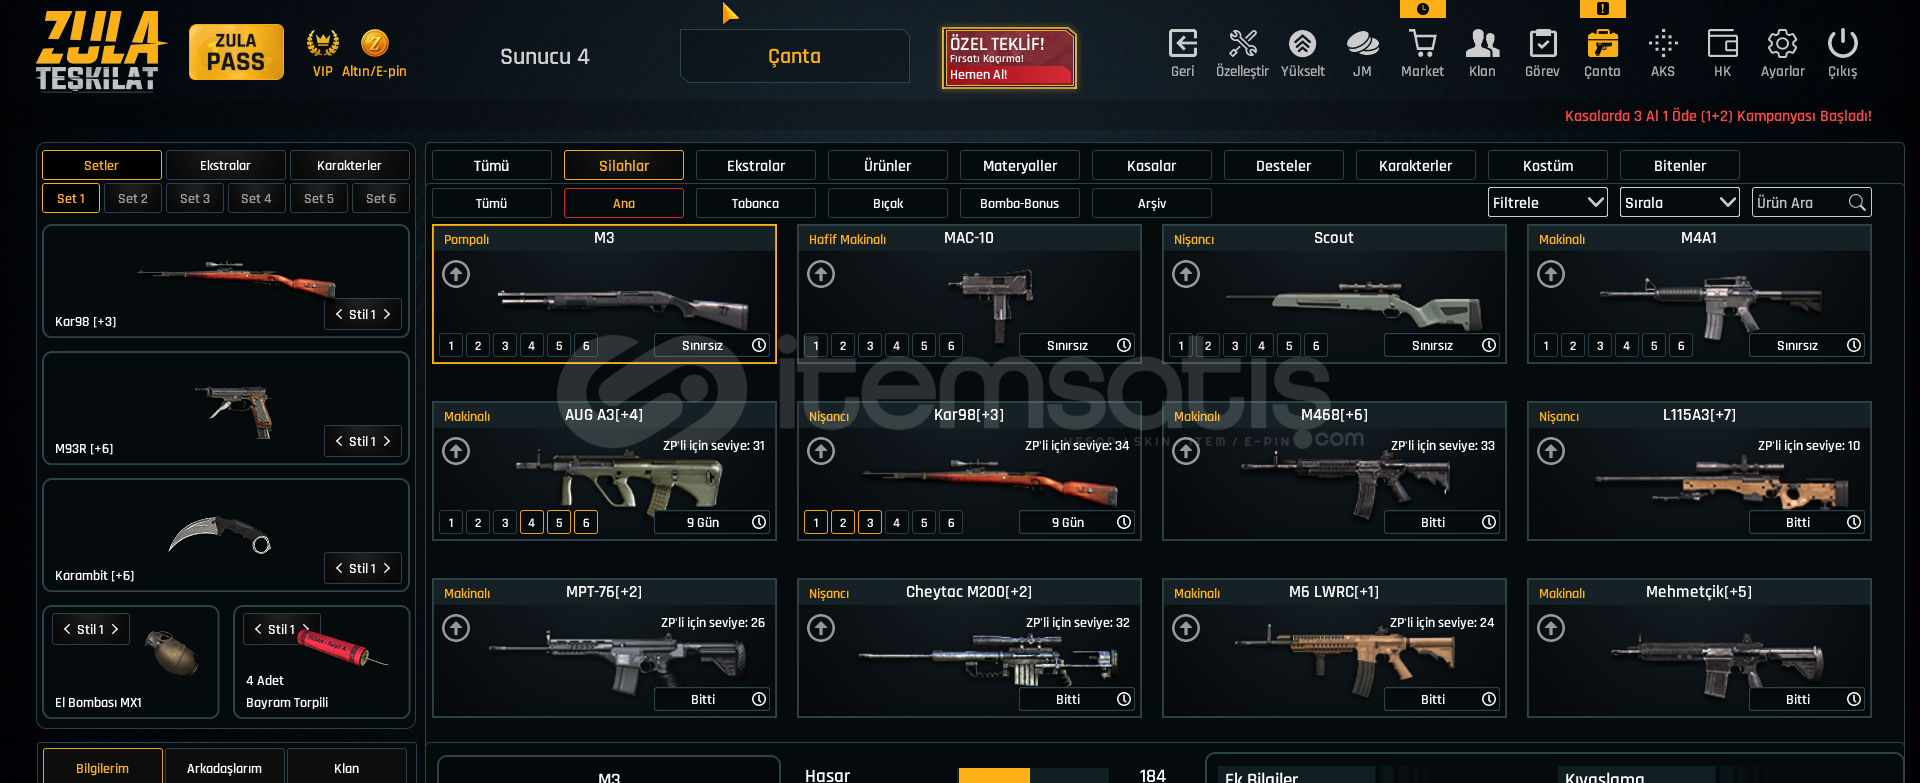
Task: Focus the Ürün Ara search field
Action: point(1812,203)
